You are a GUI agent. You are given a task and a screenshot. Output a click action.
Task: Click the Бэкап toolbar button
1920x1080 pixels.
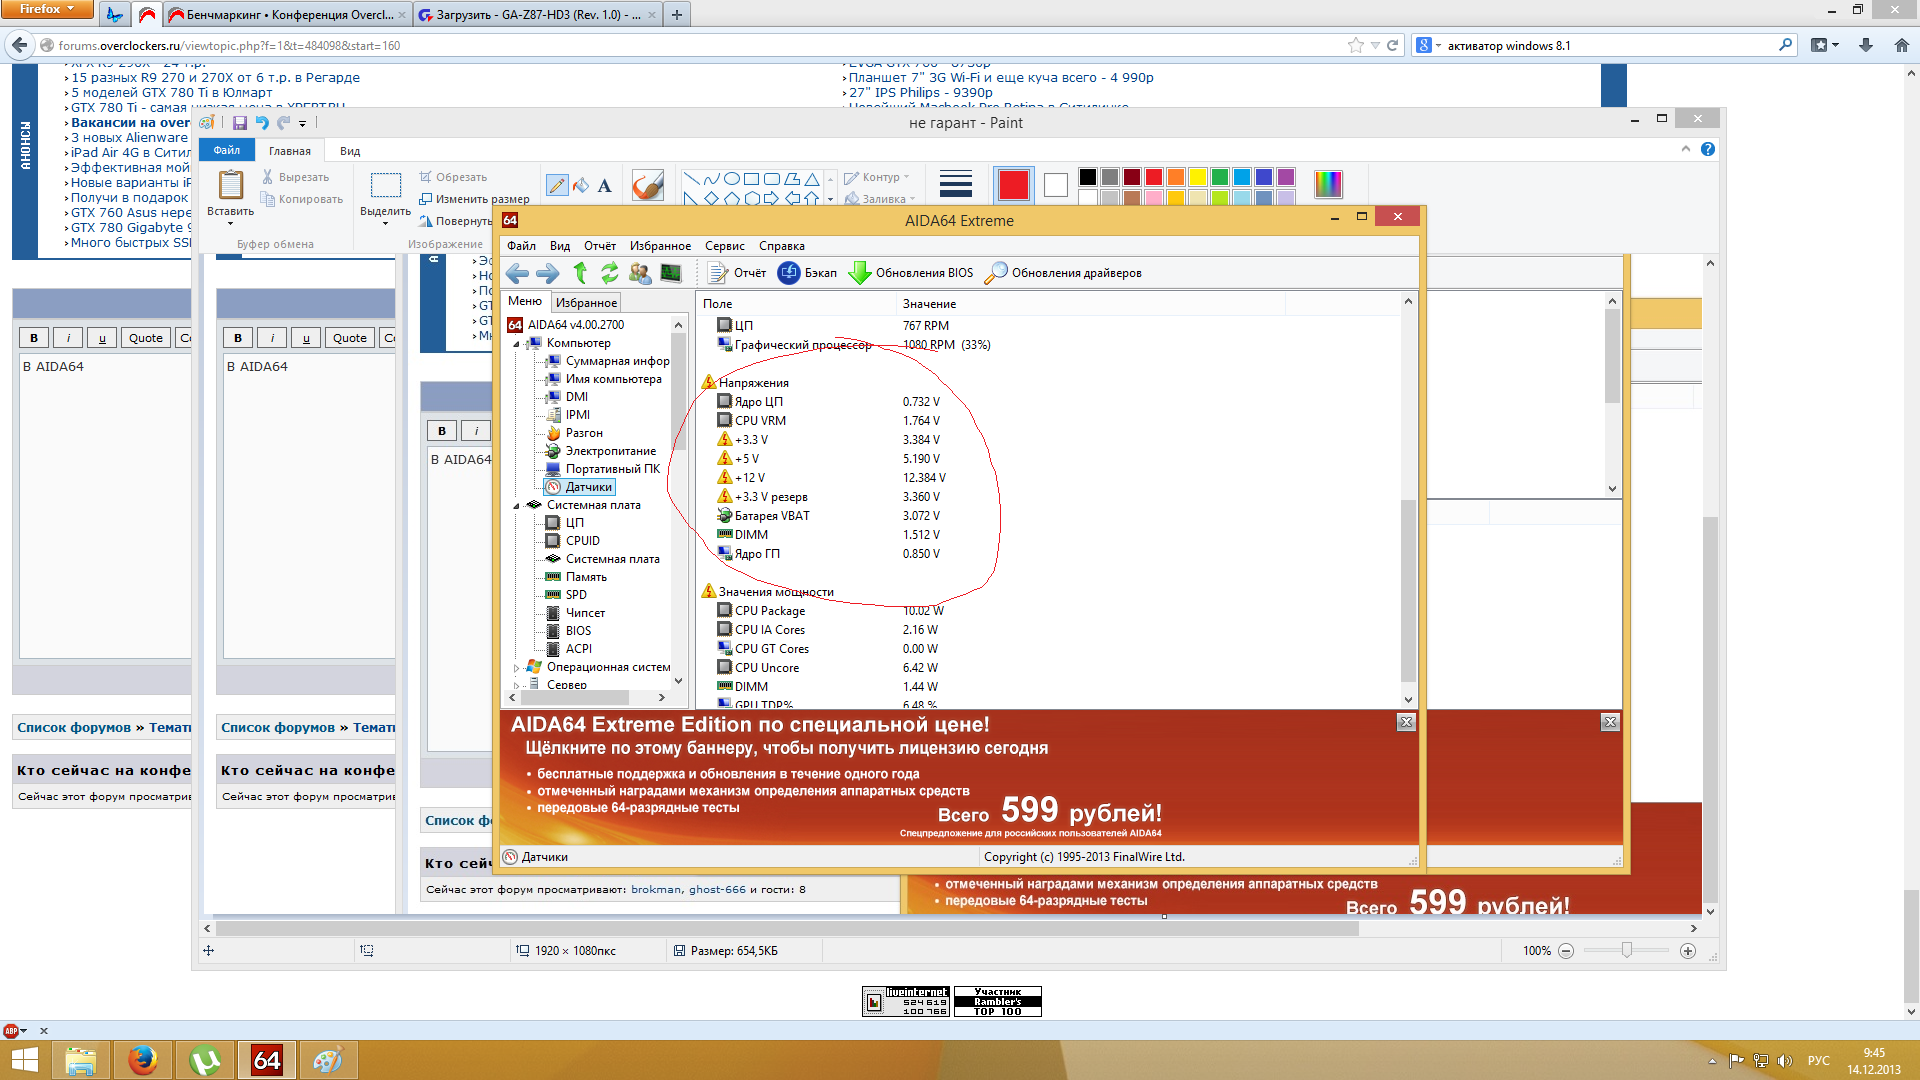click(807, 273)
